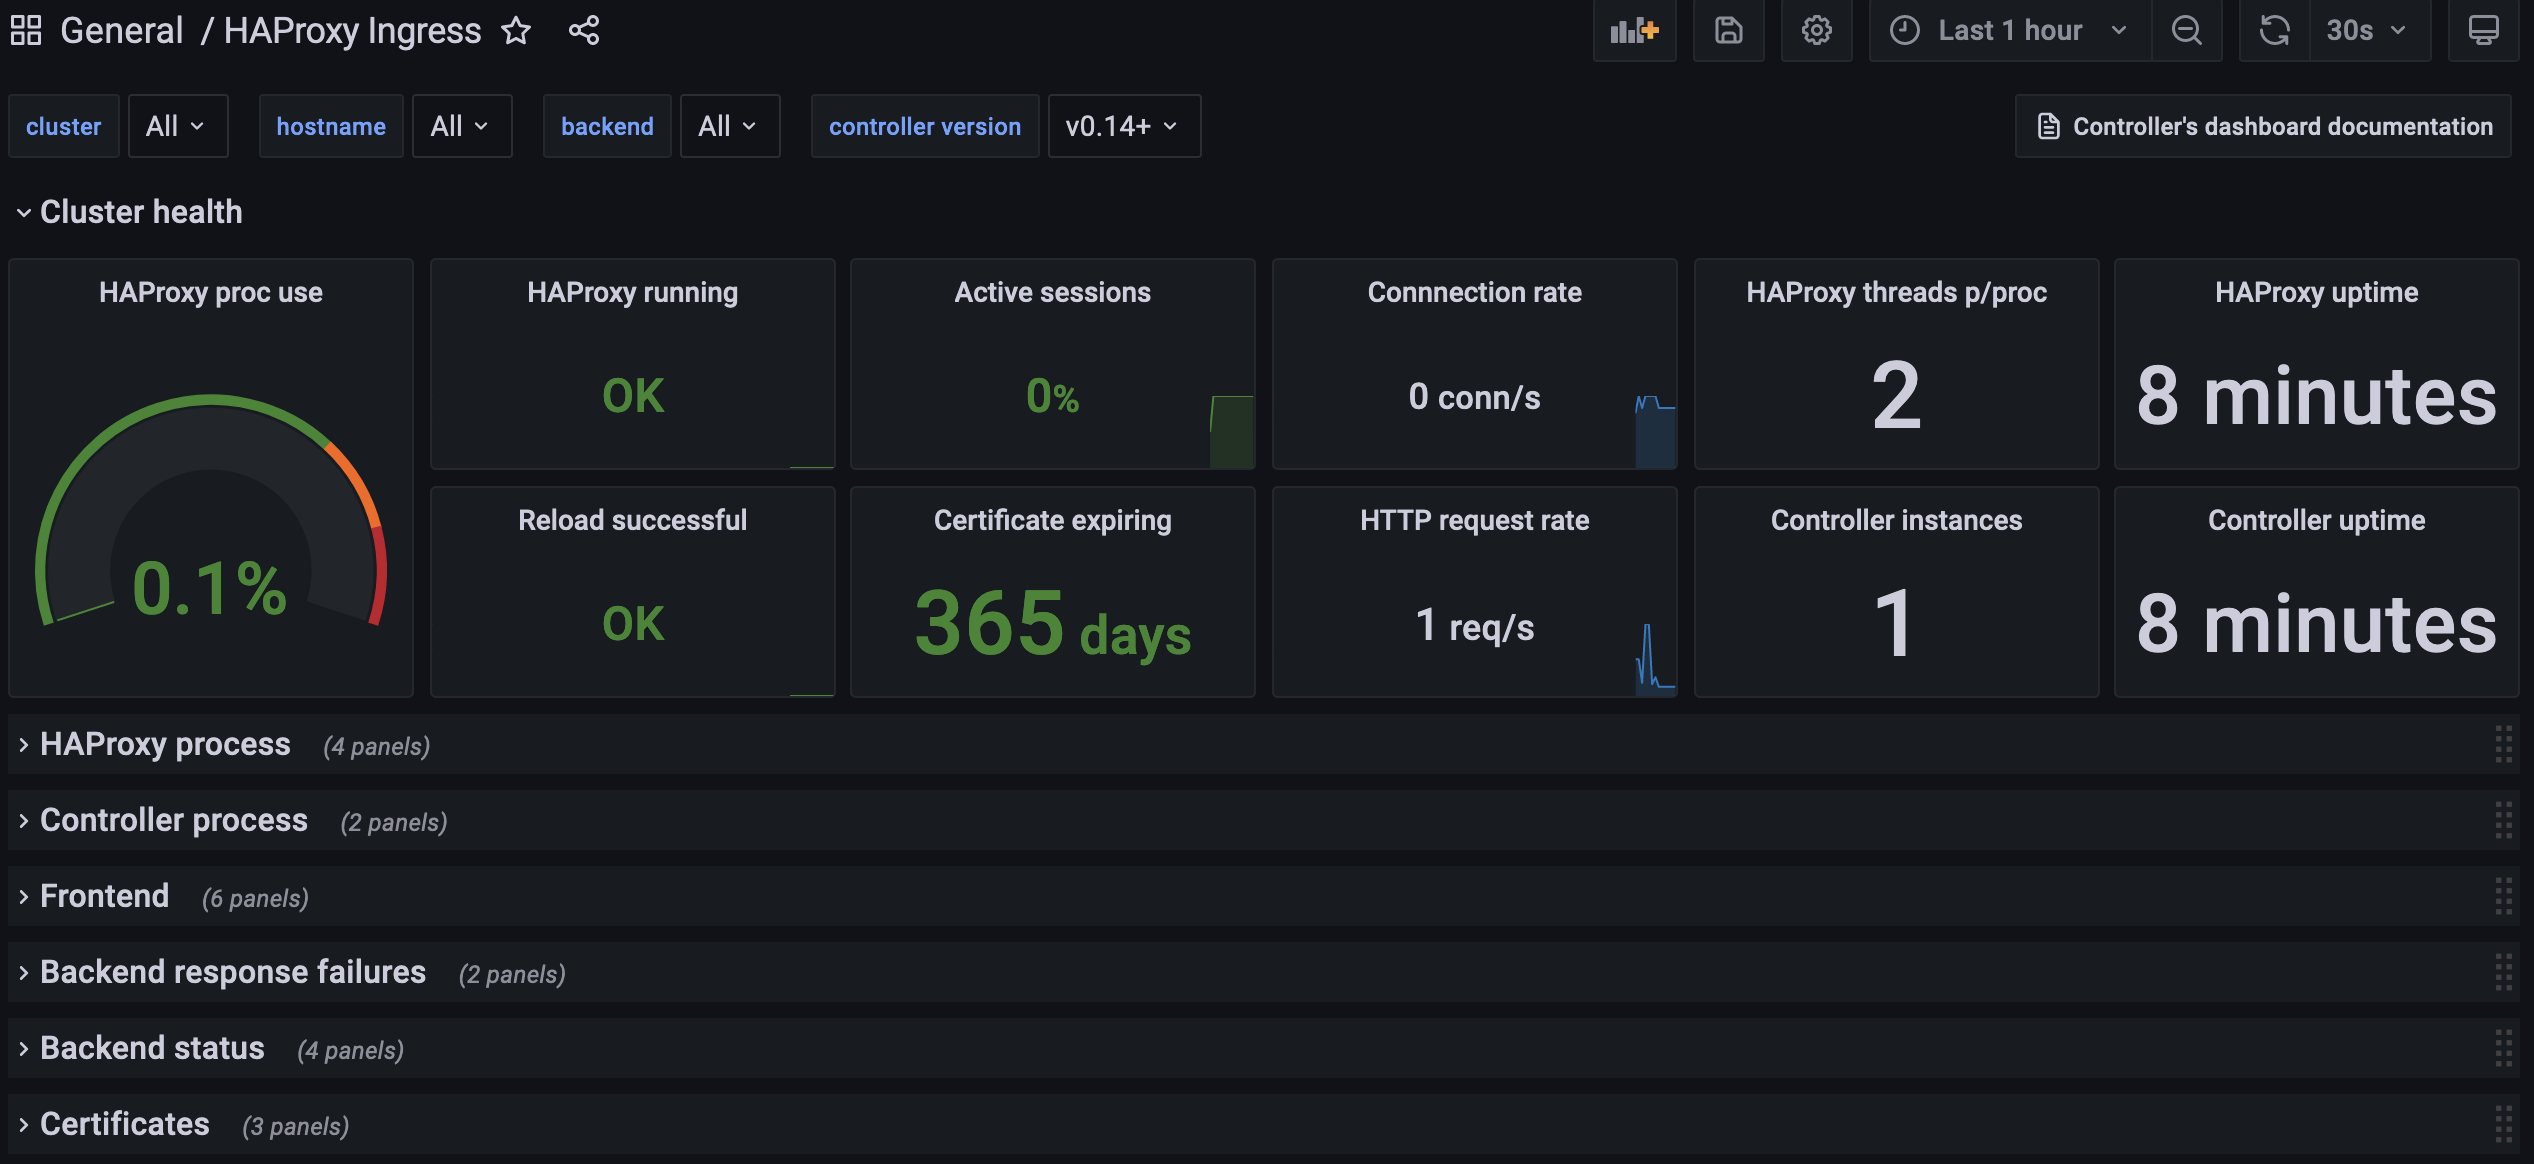Click the refresh dashboard icon

click(2273, 30)
